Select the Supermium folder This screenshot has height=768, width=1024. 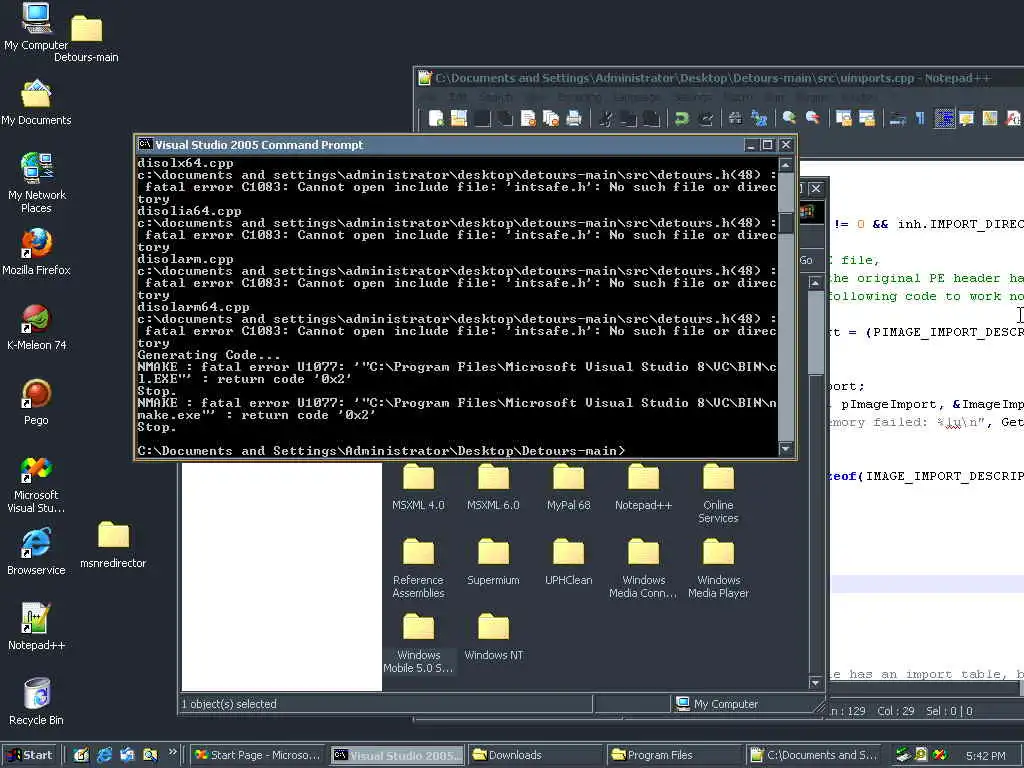pyautogui.click(x=493, y=562)
